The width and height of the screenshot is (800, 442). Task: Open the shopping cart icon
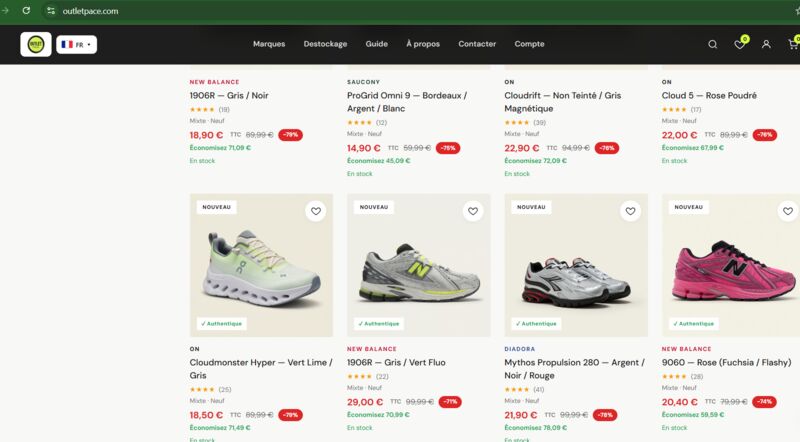coord(793,44)
